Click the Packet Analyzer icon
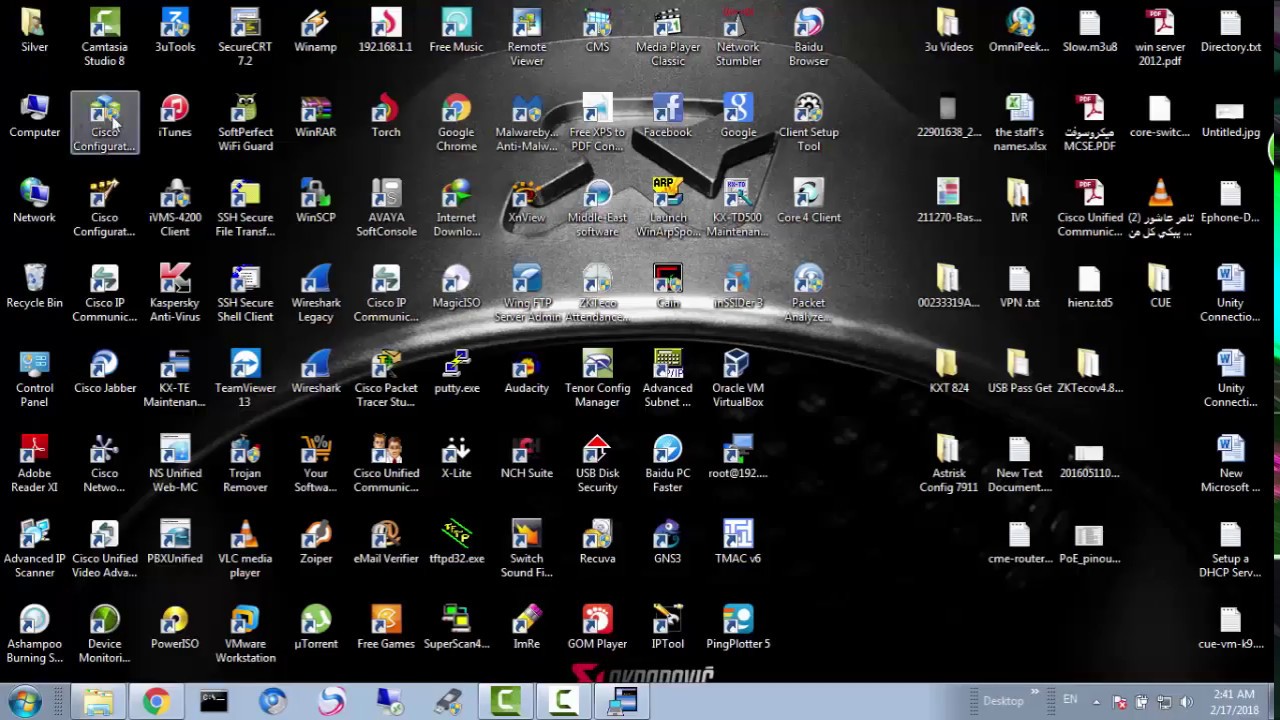Image resolution: width=1280 pixels, height=720 pixels. click(808, 292)
